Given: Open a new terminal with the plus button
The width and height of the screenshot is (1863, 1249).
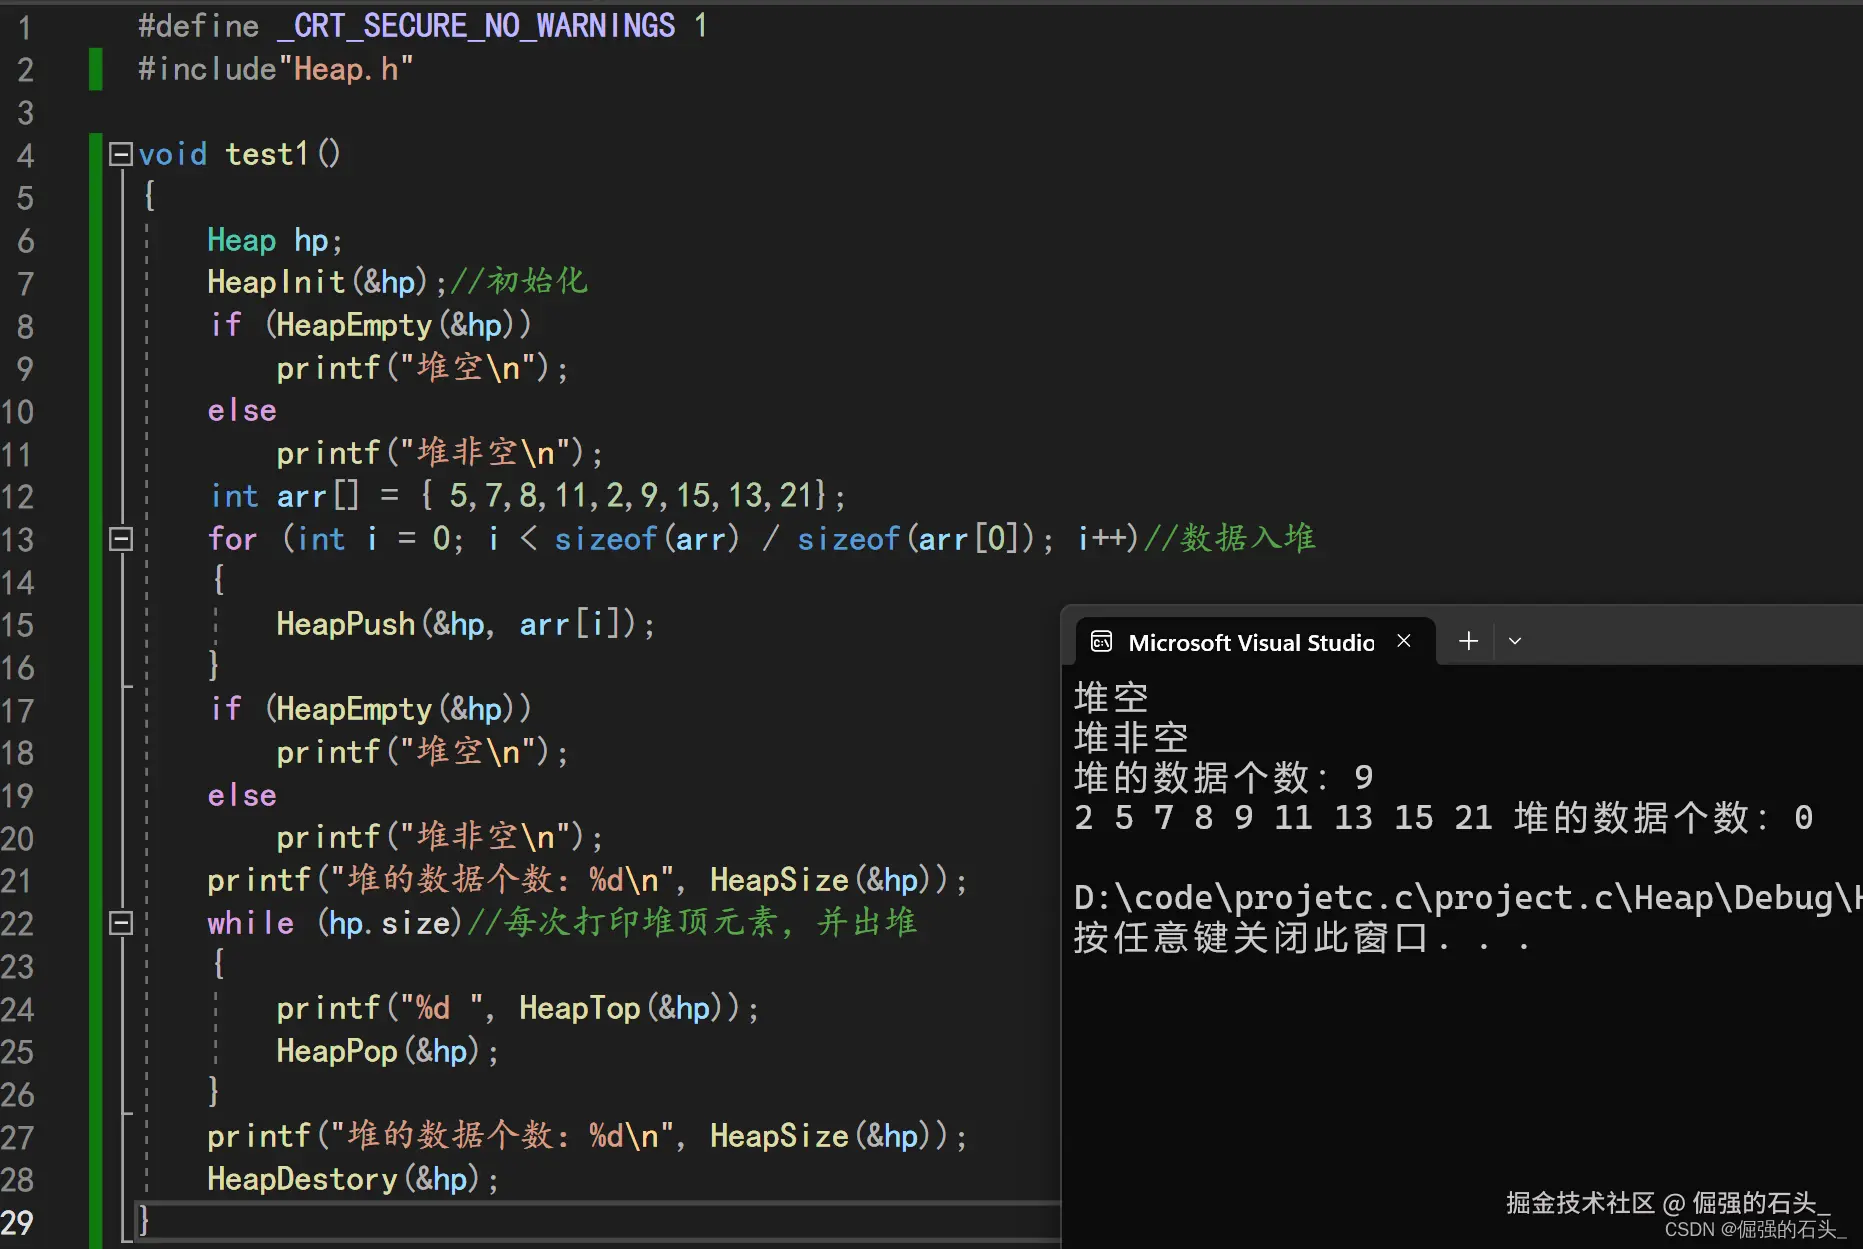Looking at the screenshot, I should [1466, 640].
